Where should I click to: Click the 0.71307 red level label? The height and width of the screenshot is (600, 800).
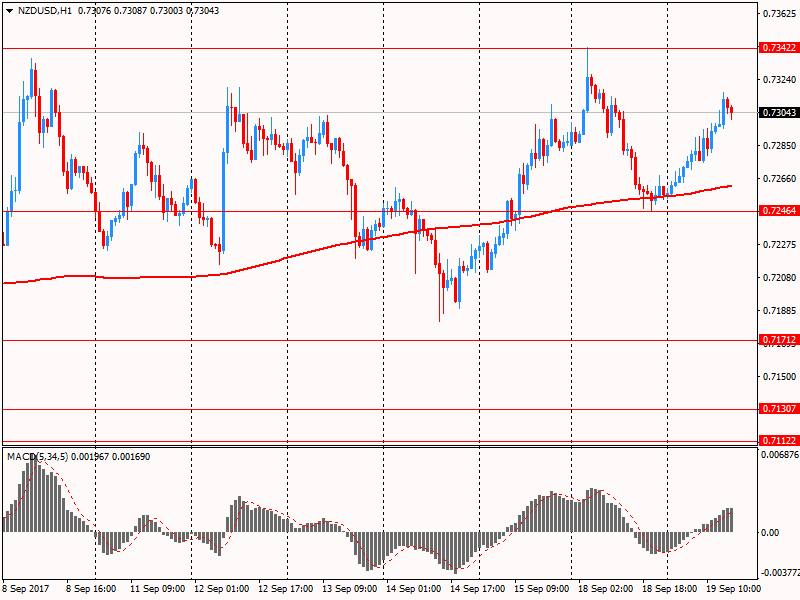pos(779,409)
